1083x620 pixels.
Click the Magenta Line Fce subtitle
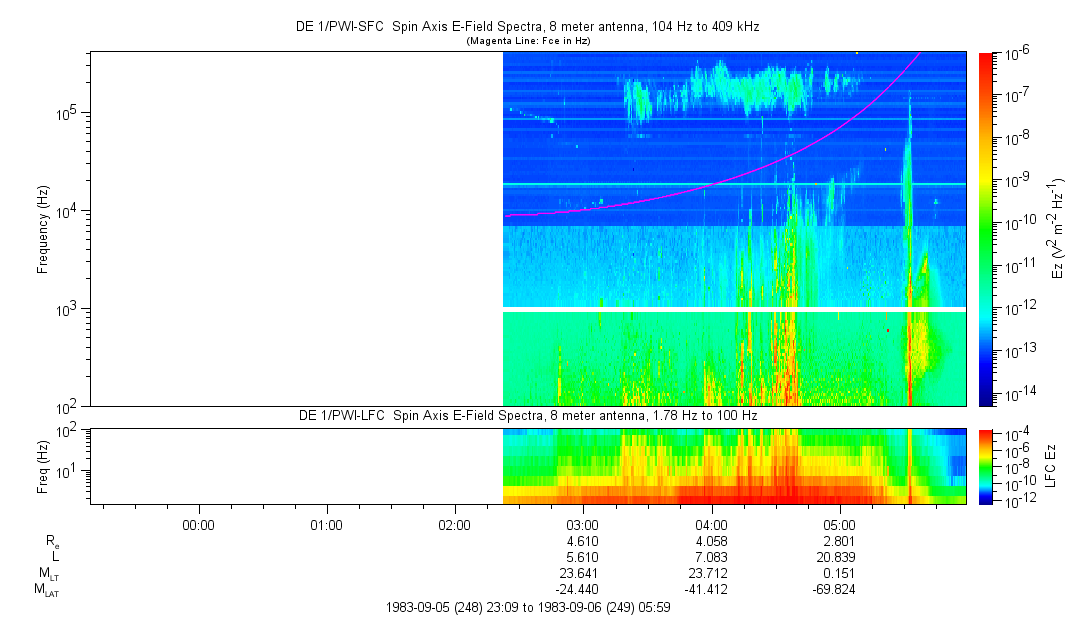click(527, 40)
